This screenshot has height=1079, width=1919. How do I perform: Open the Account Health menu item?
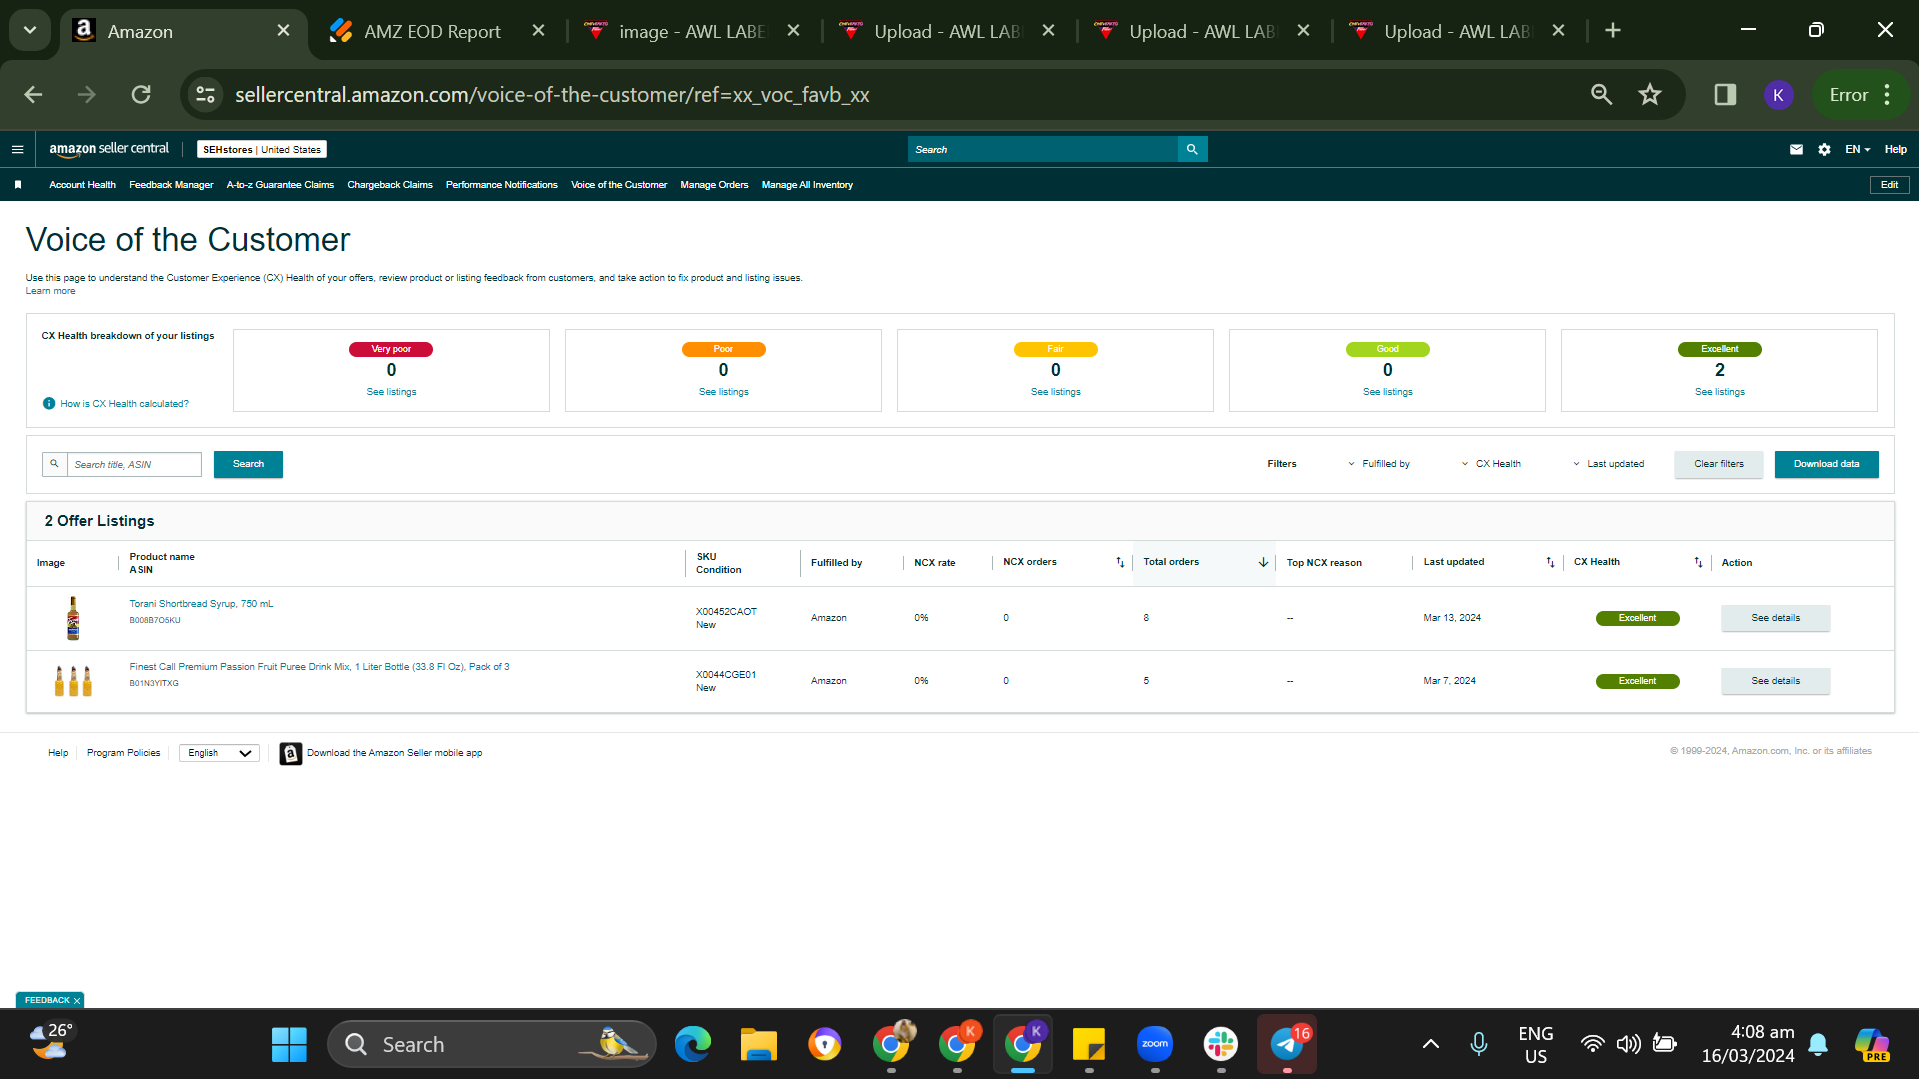82,185
